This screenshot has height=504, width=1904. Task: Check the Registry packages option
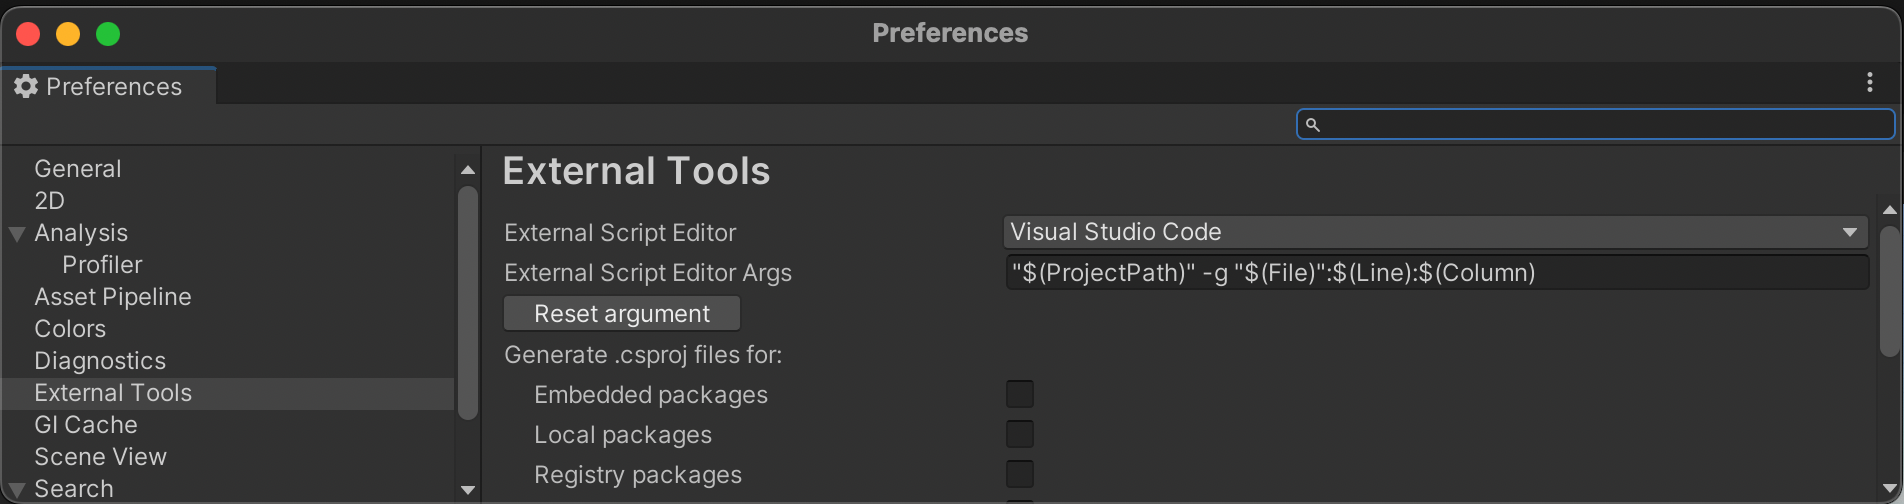[x=1020, y=474]
